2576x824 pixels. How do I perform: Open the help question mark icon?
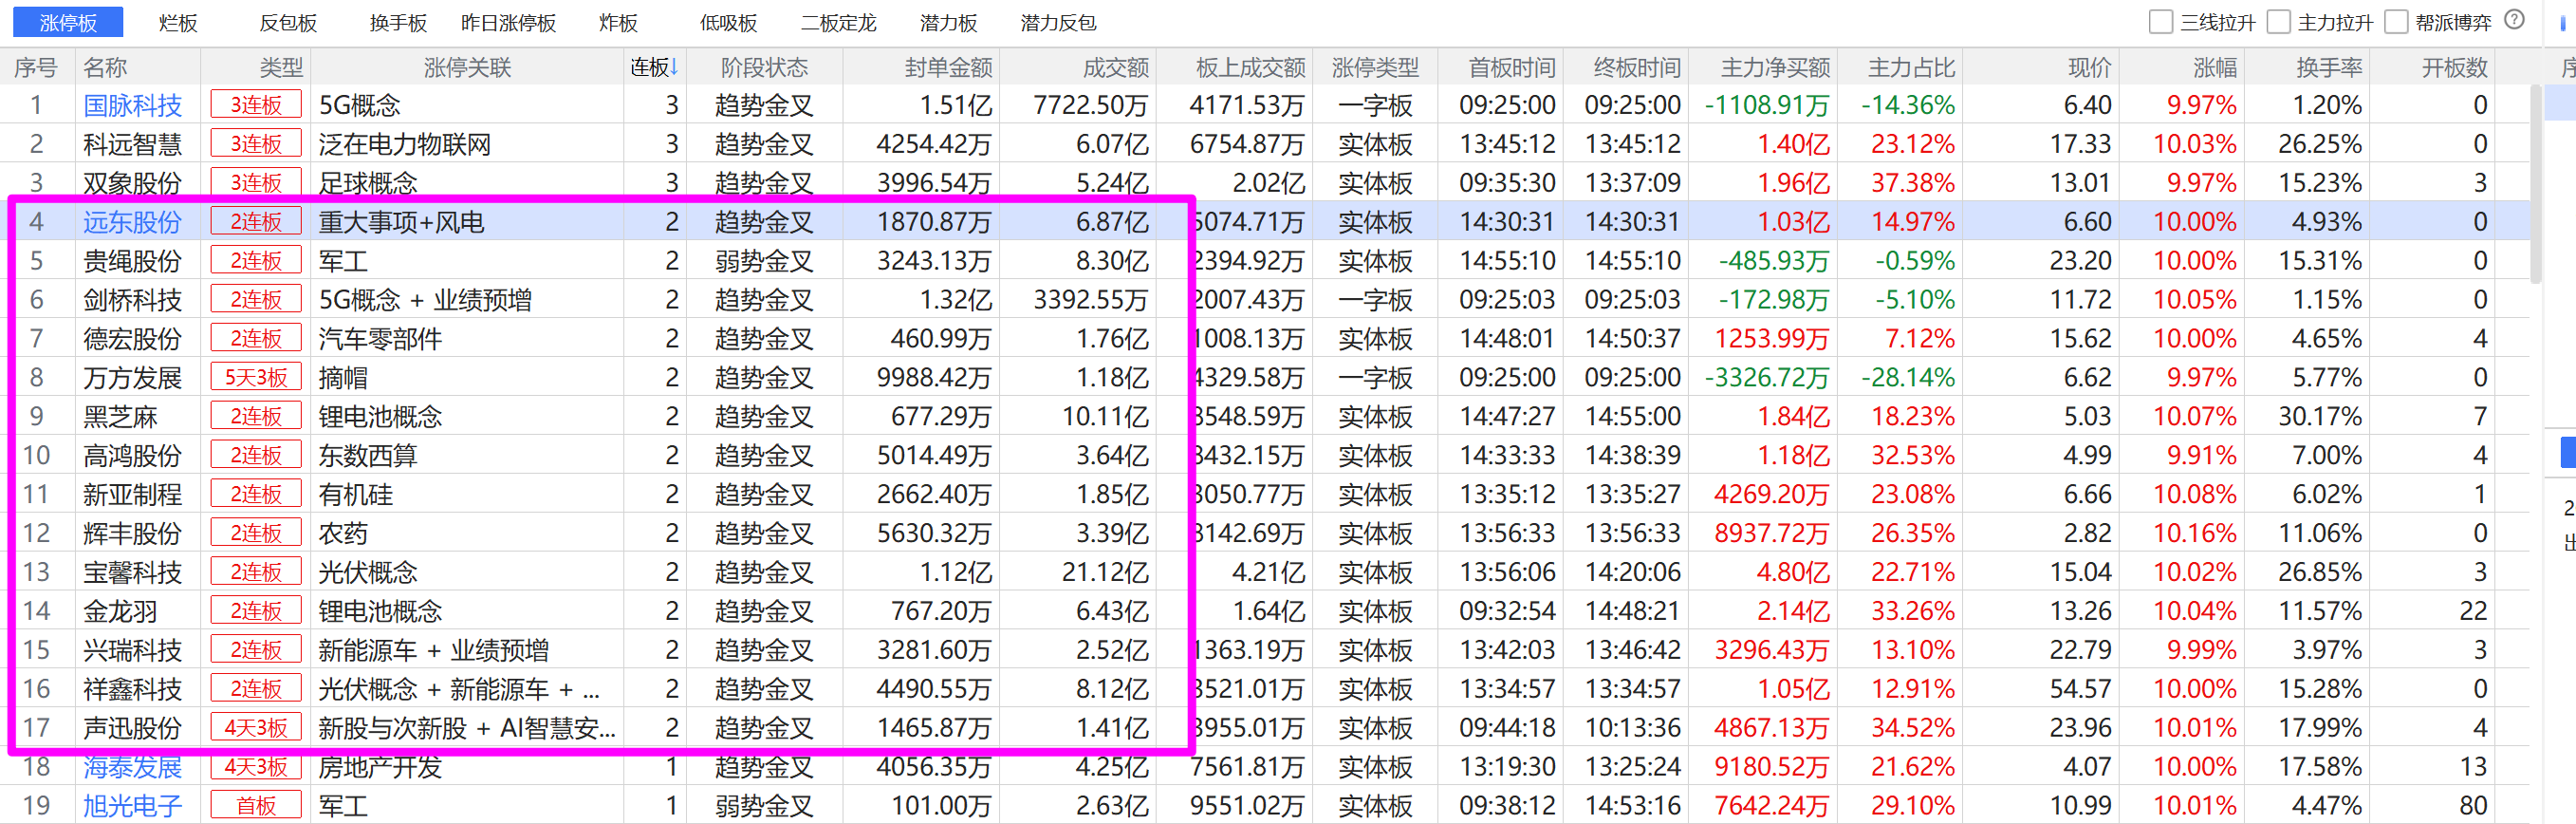(x=2515, y=21)
